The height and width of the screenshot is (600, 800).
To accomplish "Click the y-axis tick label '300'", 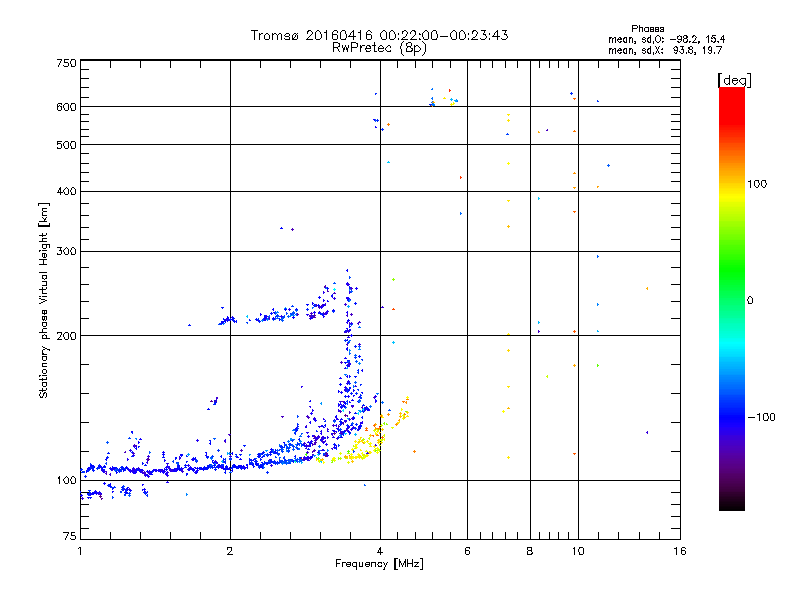I will (x=66, y=252).
